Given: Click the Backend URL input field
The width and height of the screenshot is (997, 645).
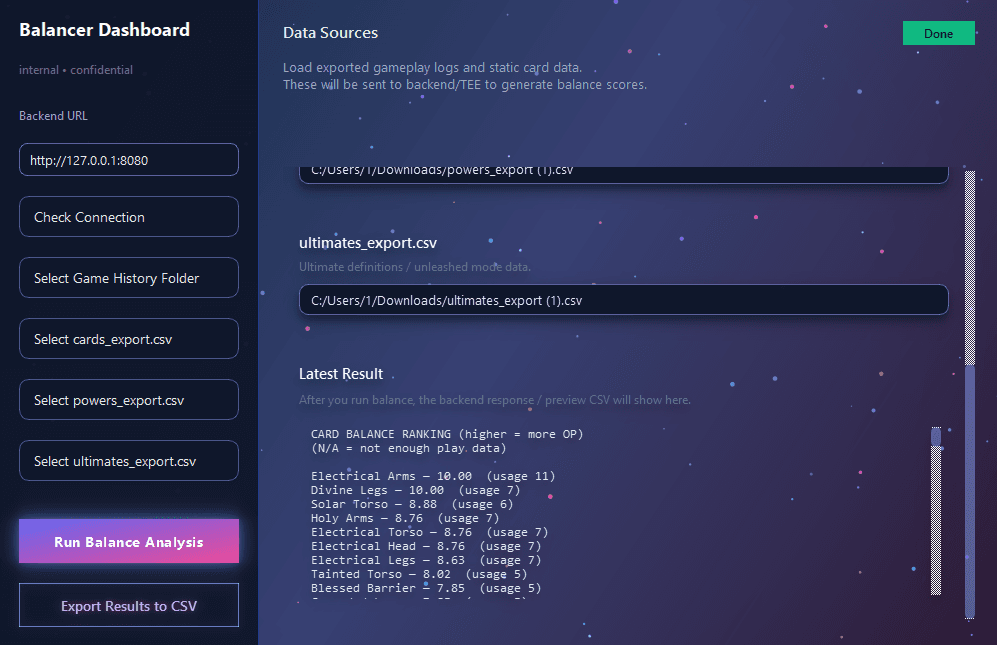Looking at the screenshot, I should tap(128, 159).
